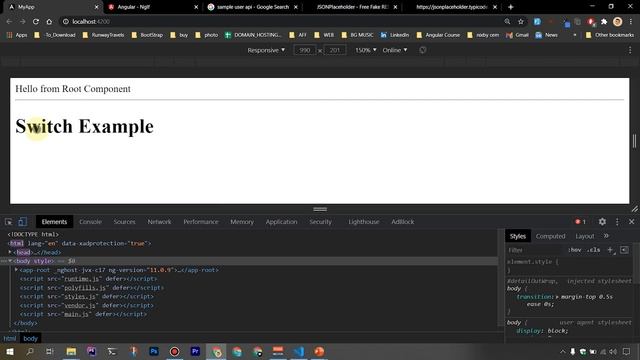Reload the localhost page
The height and width of the screenshot is (360, 640).
click(x=36, y=22)
